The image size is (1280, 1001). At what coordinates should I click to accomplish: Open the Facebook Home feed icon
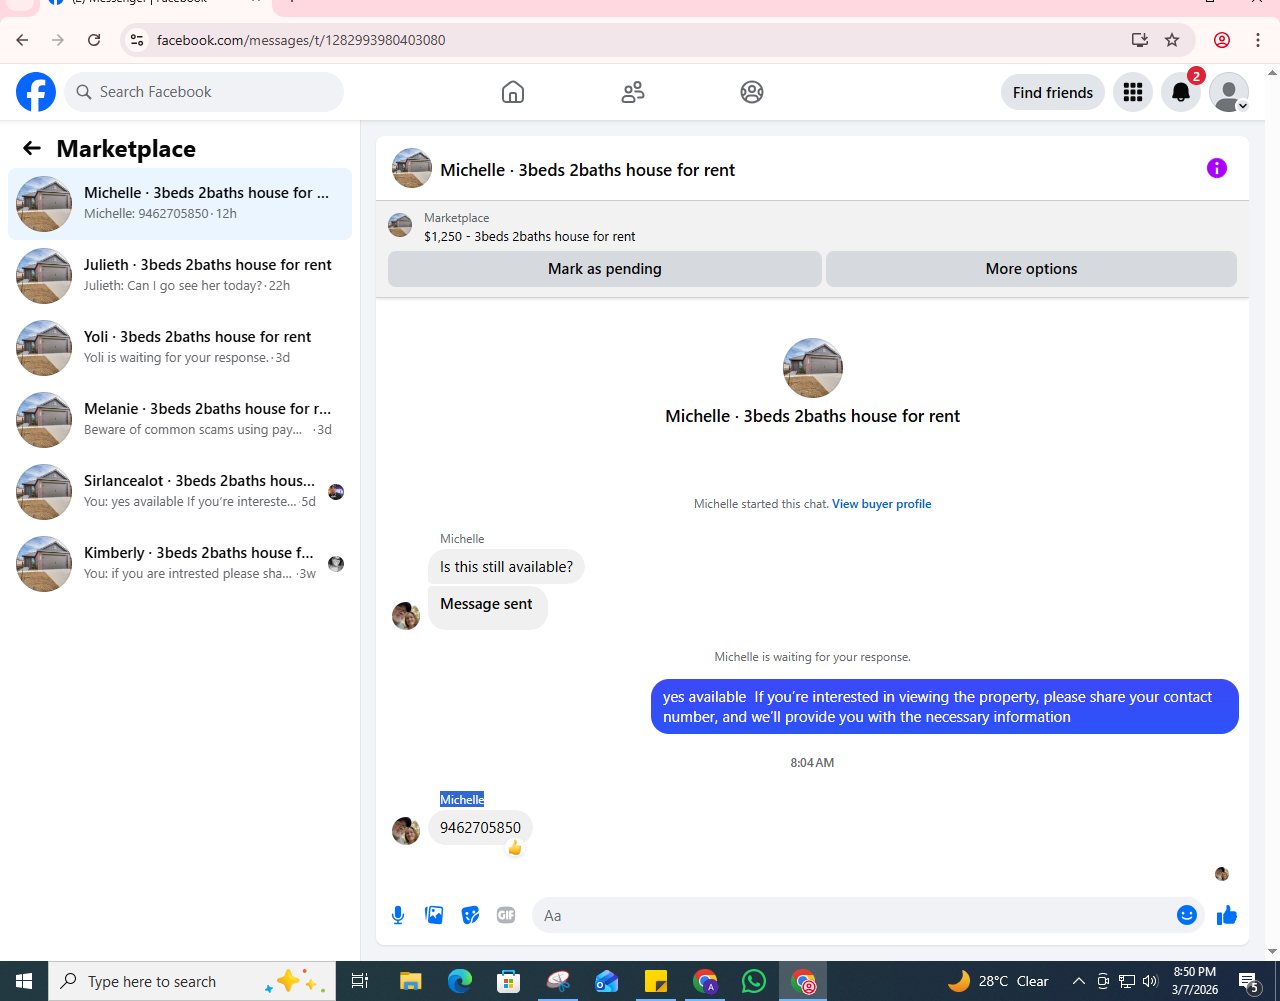513,92
